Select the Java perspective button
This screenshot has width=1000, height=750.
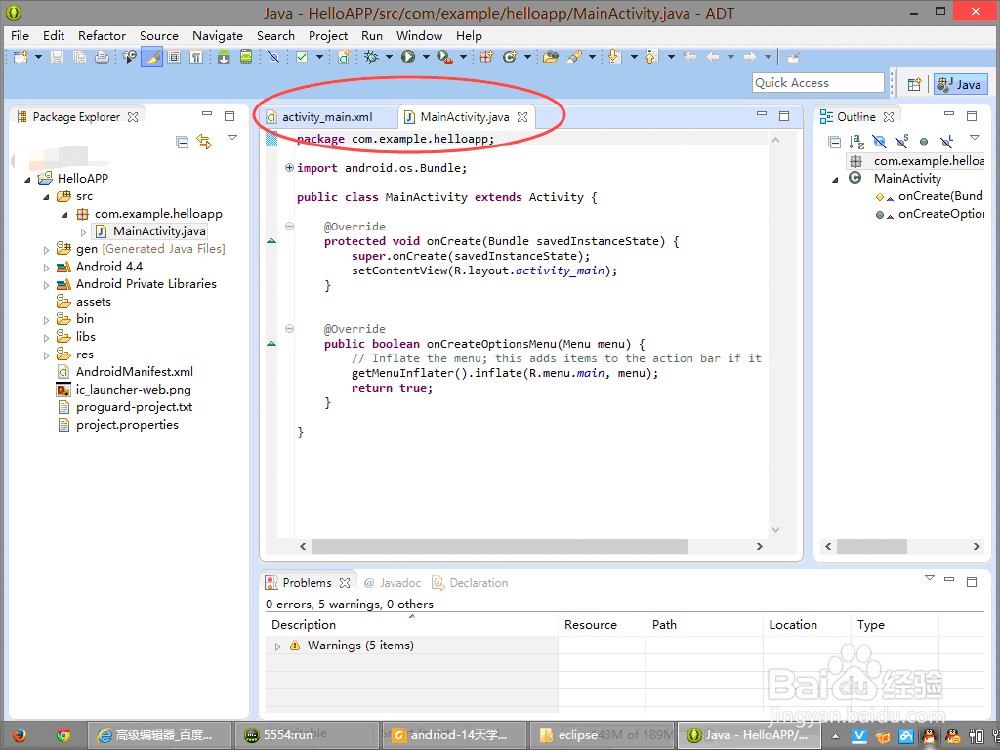(x=960, y=84)
